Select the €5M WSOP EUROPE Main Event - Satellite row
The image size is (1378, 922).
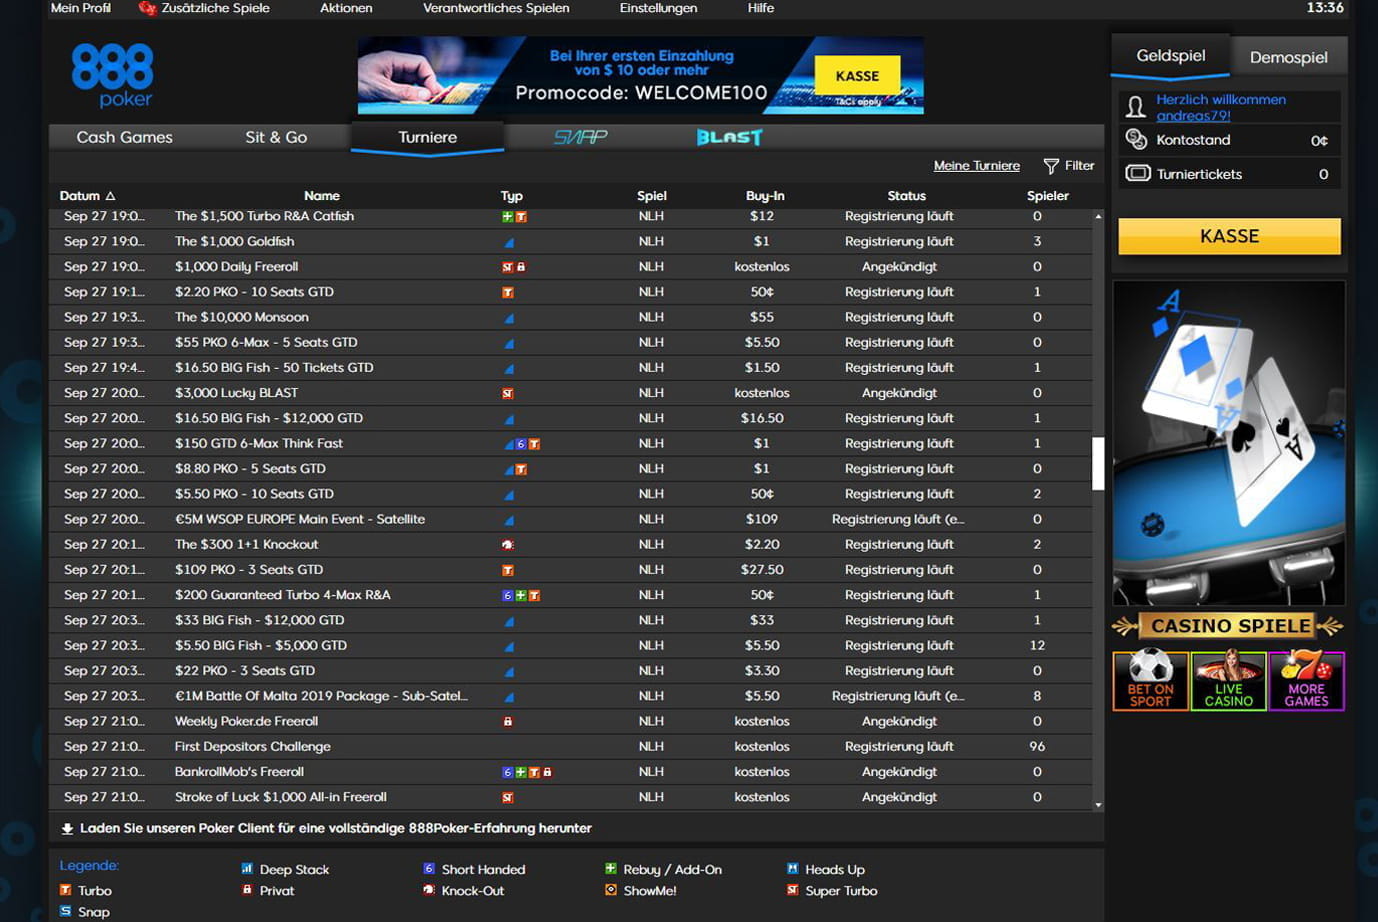click(x=570, y=520)
